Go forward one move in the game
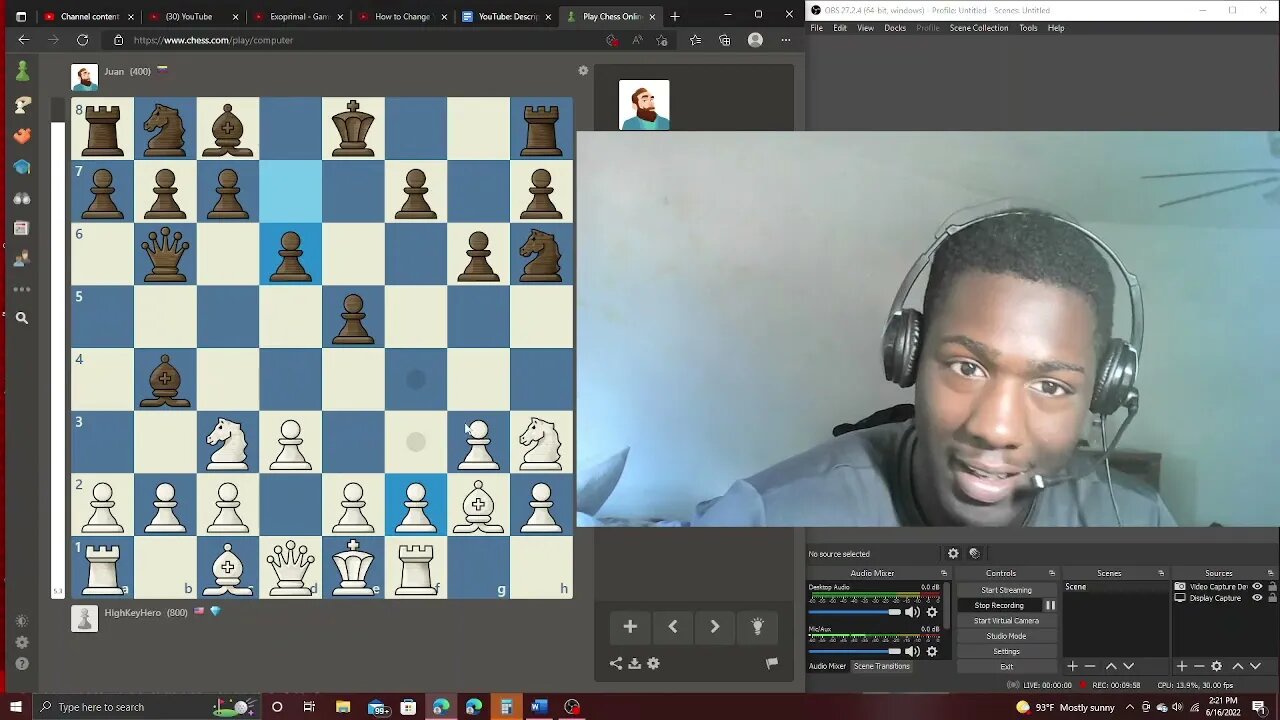 [x=715, y=627]
